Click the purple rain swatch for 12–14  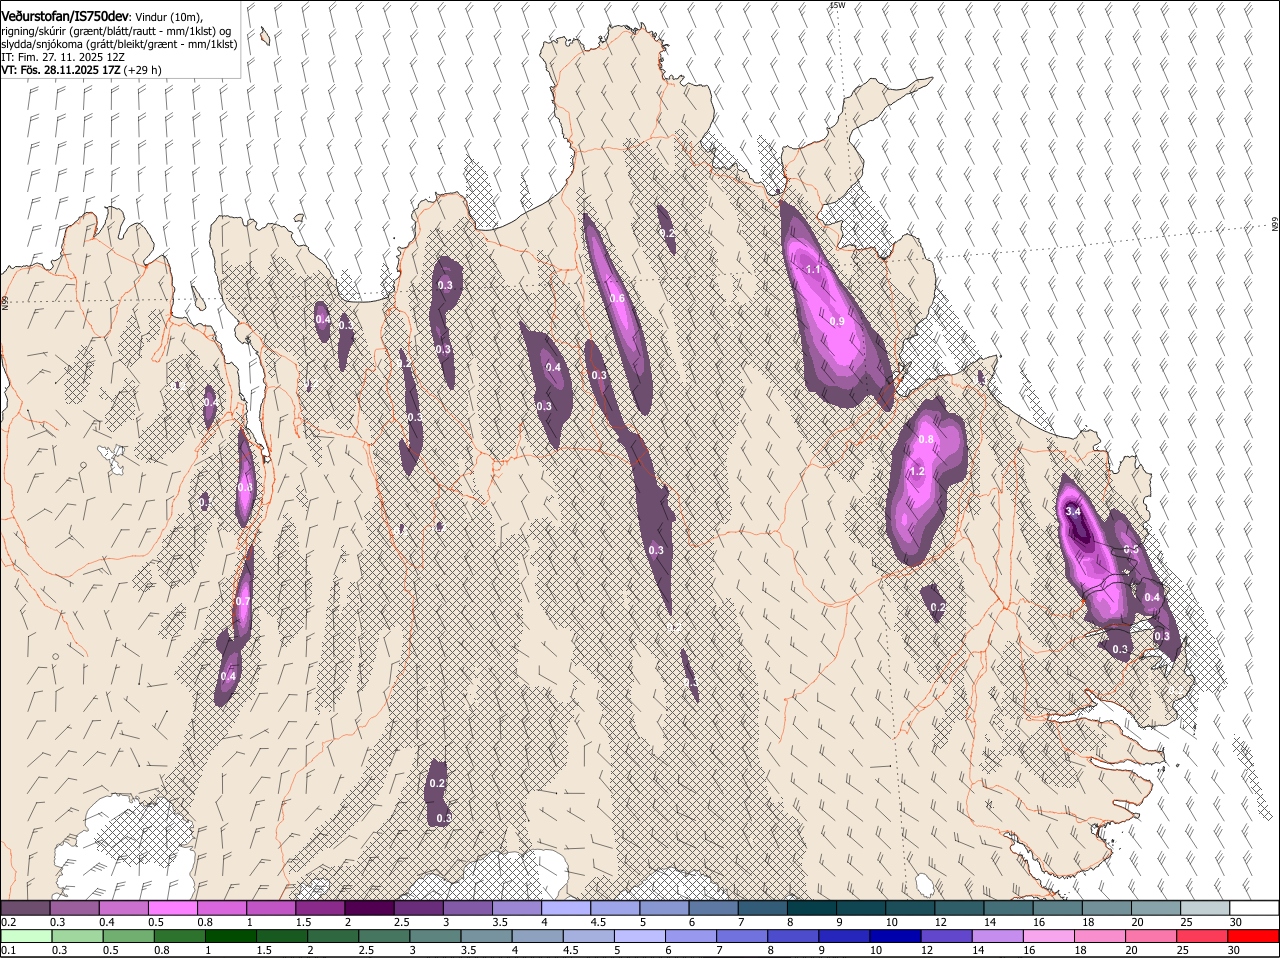pyautogui.click(x=947, y=936)
